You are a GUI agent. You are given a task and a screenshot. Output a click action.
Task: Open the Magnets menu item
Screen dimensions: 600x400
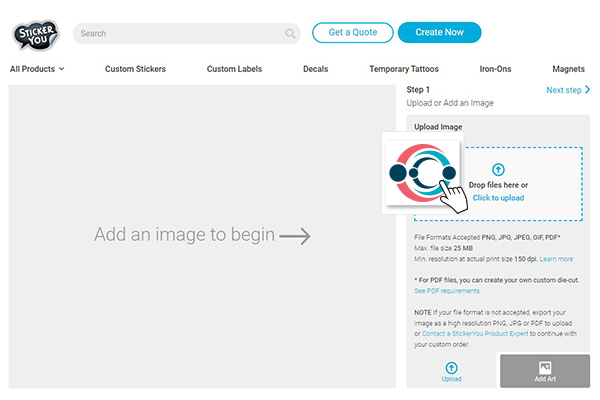point(568,69)
